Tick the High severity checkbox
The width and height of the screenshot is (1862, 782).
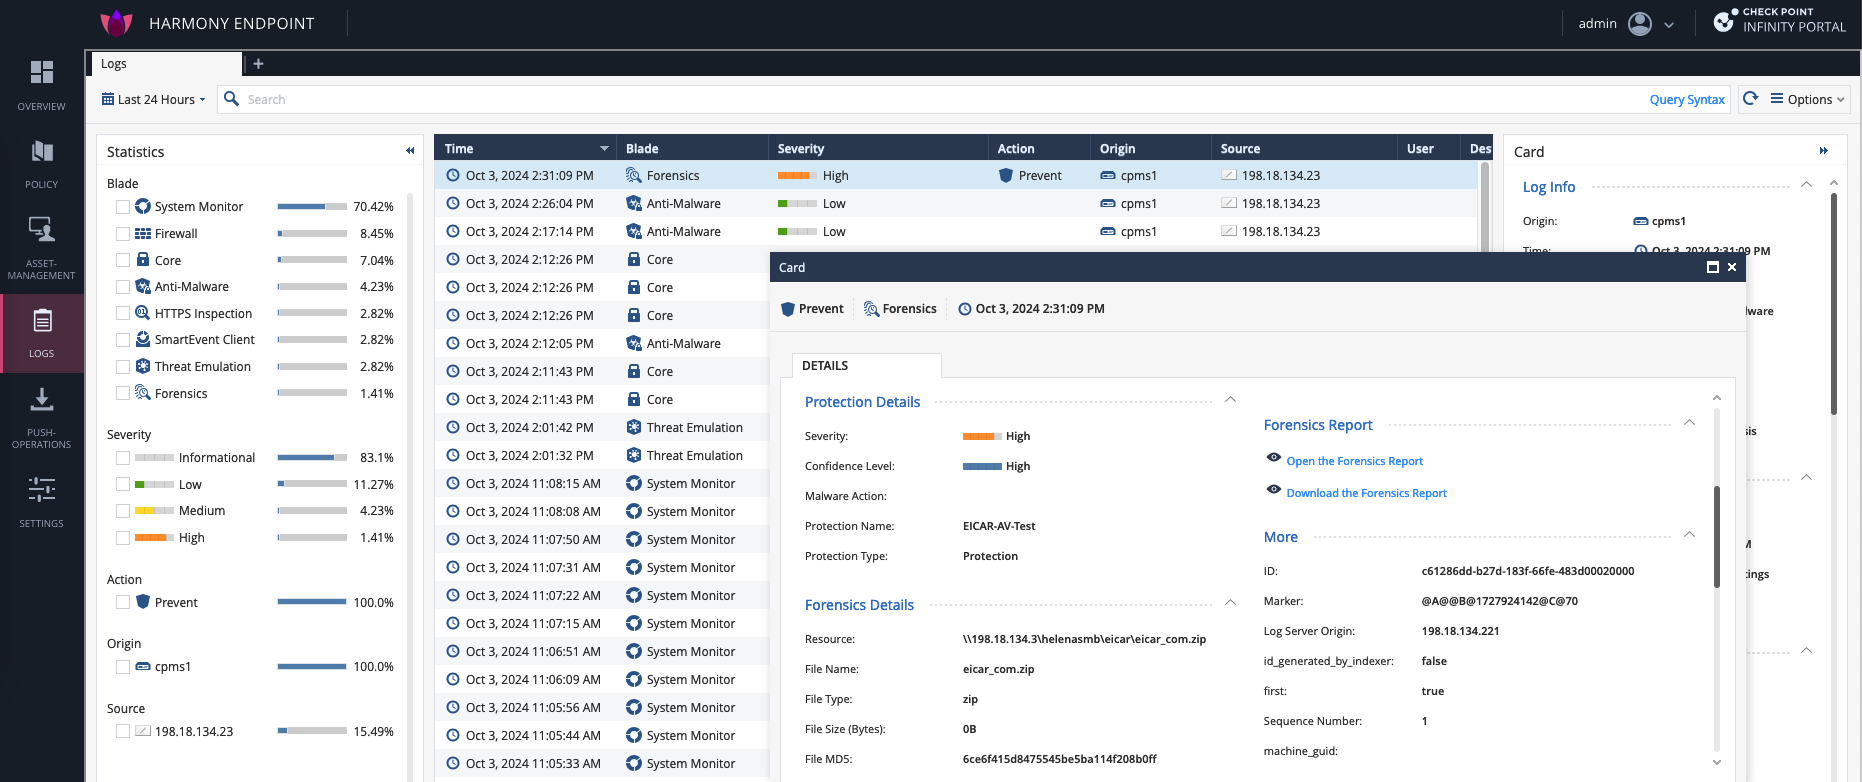click(123, 538)
